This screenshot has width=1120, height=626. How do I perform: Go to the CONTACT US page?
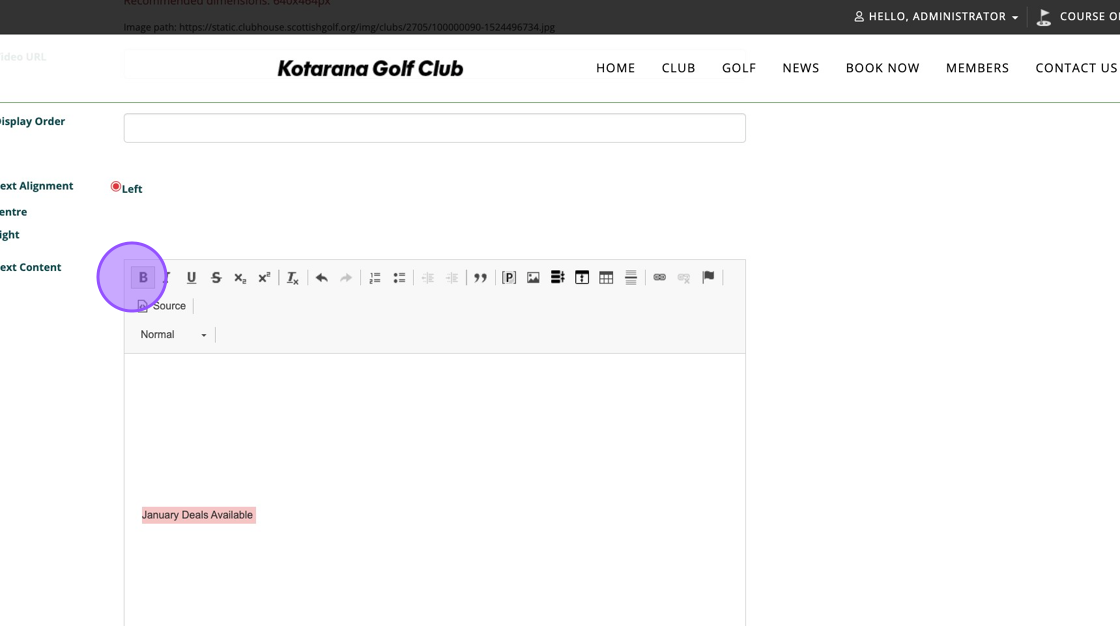point(1076,68)
